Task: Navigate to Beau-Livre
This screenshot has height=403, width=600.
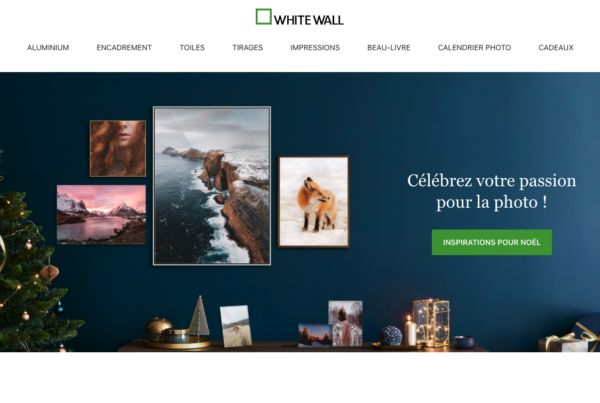Action: 389,47
